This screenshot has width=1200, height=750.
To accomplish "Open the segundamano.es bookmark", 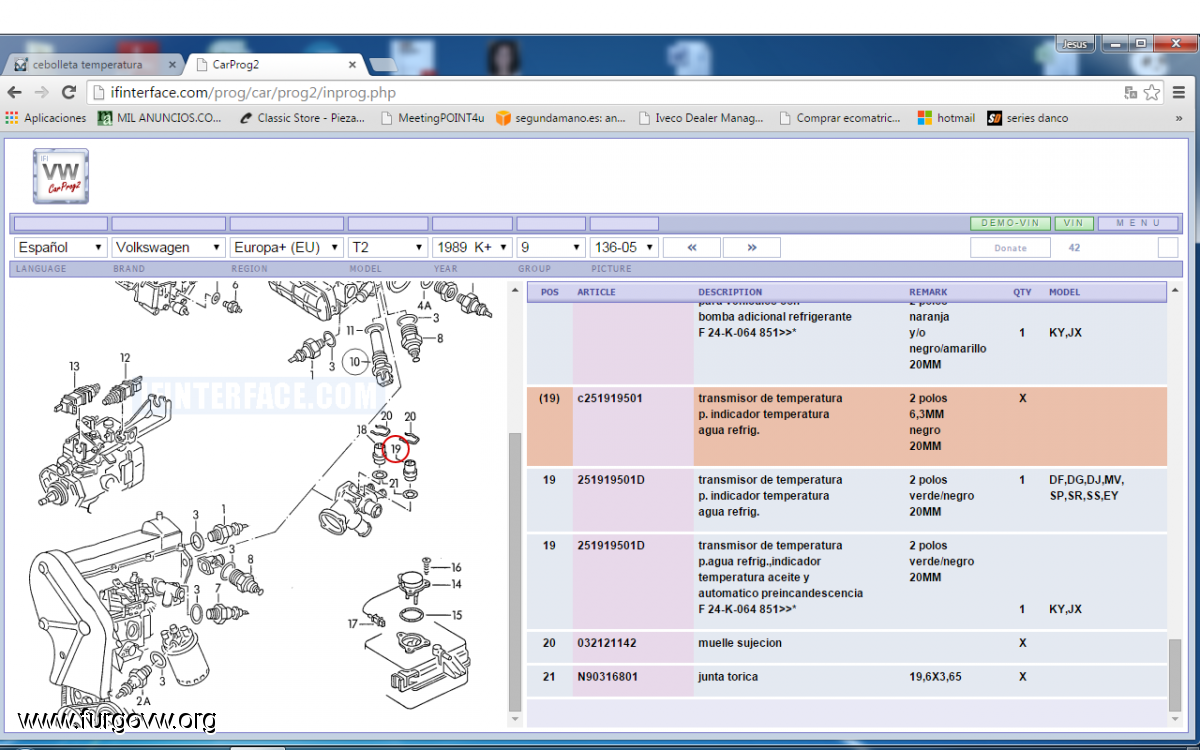I will [561, 118].
